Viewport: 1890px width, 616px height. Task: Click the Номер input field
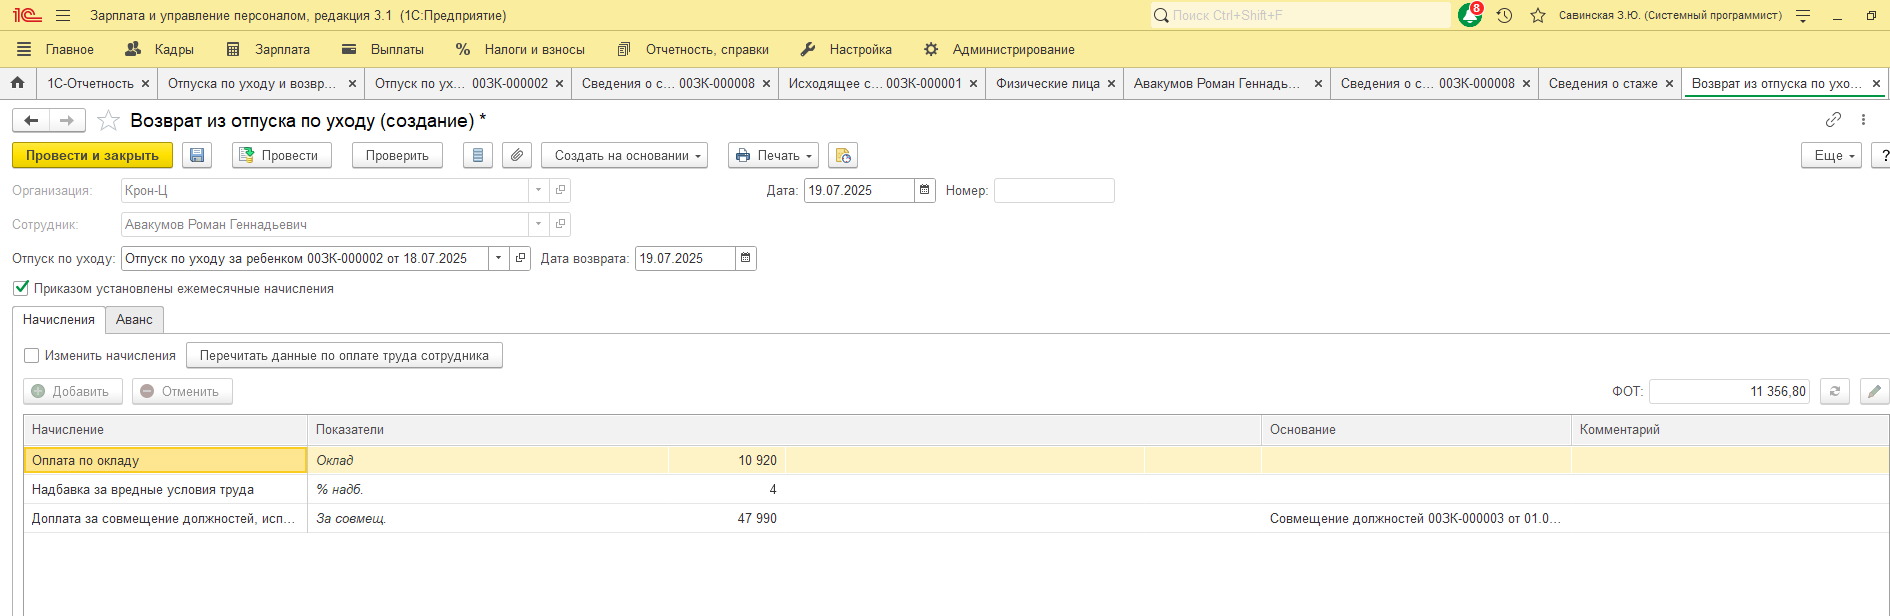(x=1053, y=190)
